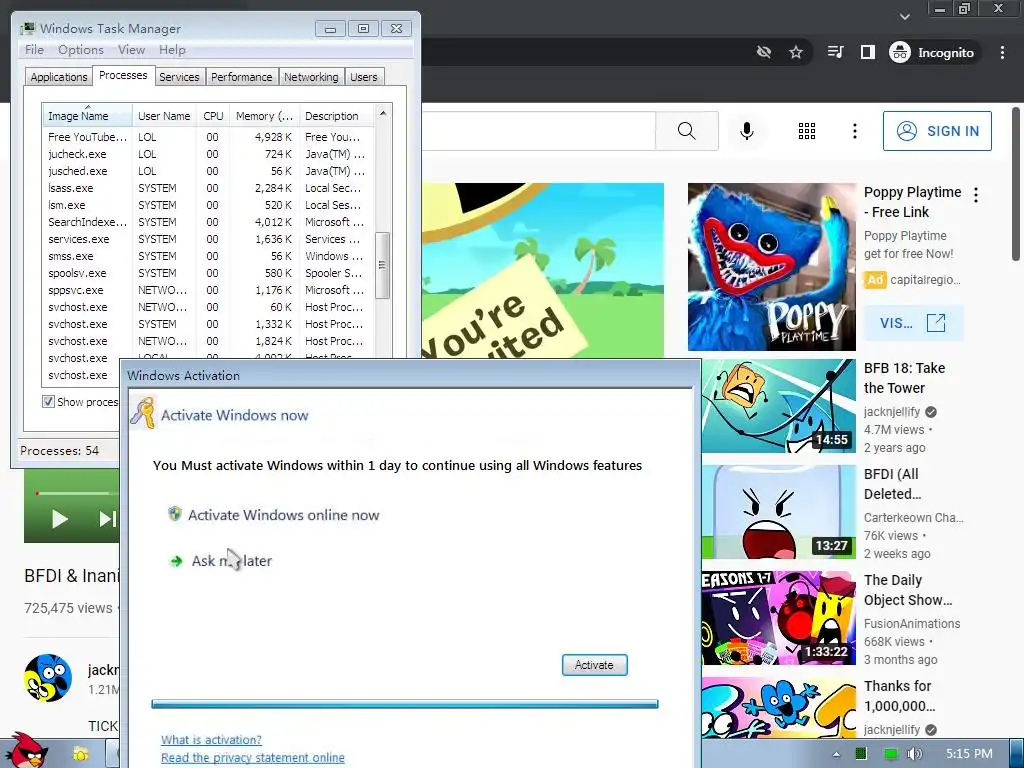Click the 5:15 PM taskbar clock

[969, 754]
